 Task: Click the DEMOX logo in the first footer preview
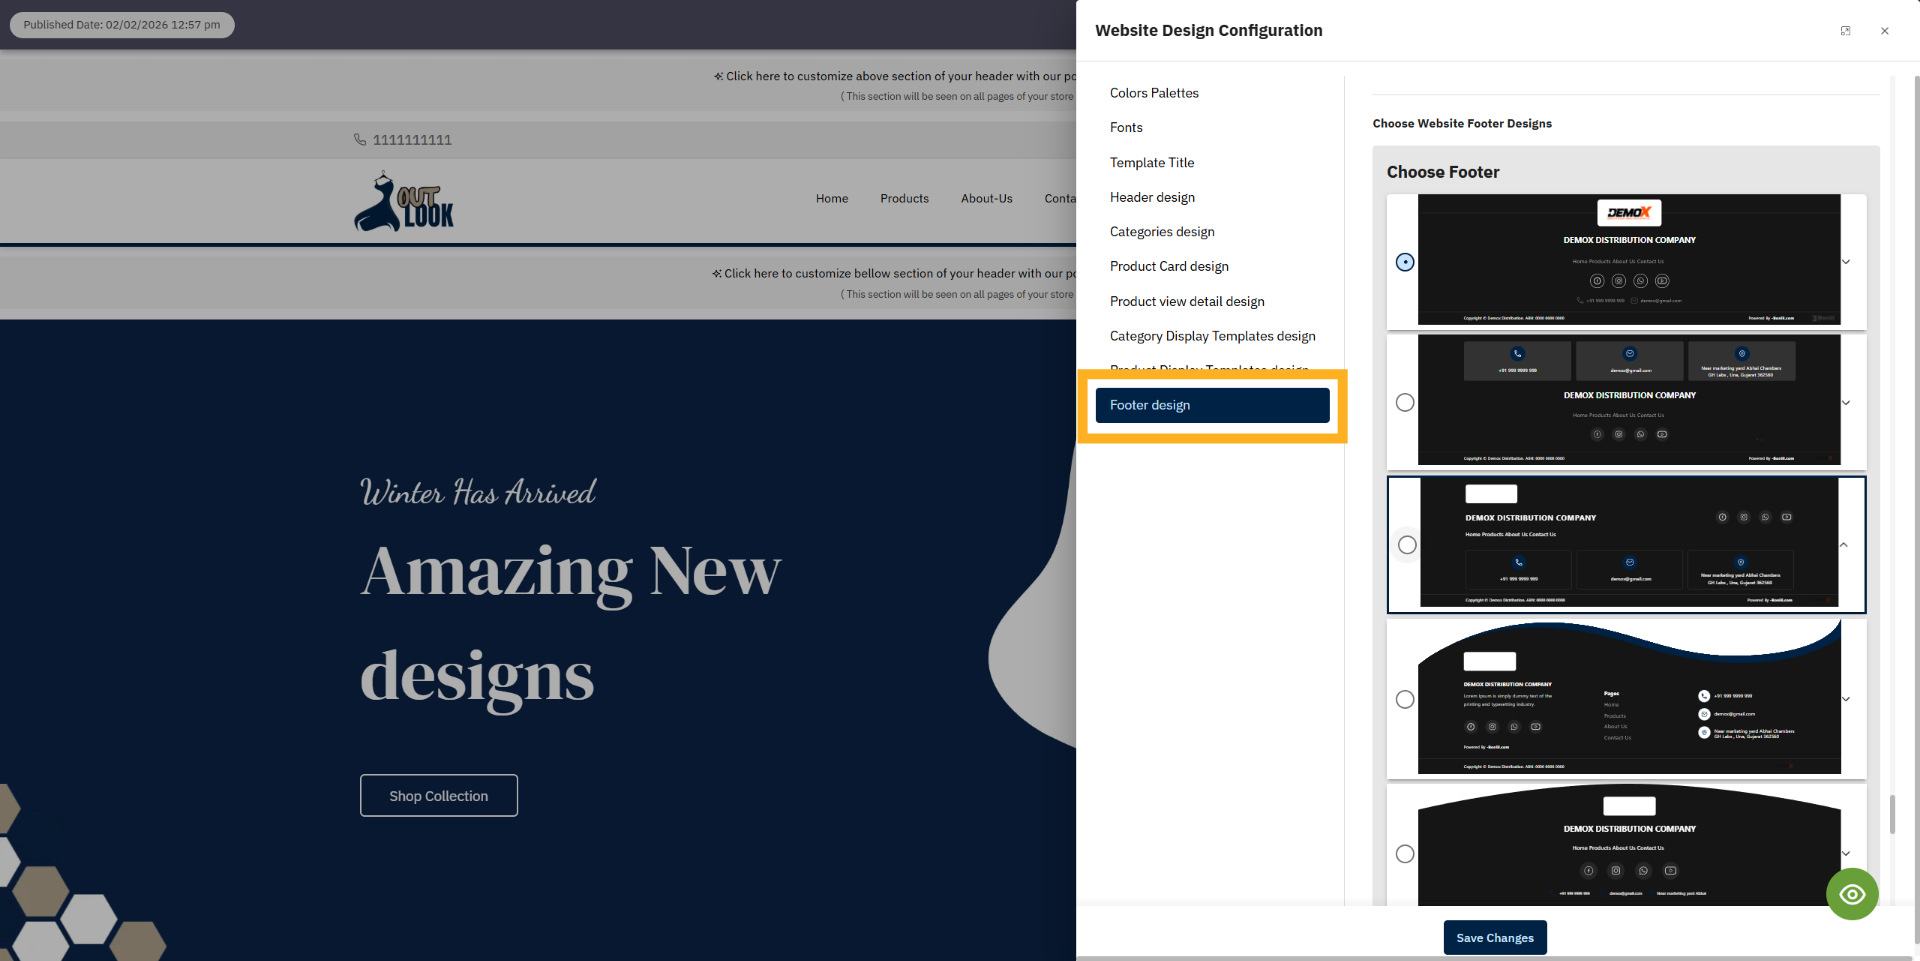coord(1628,212)
